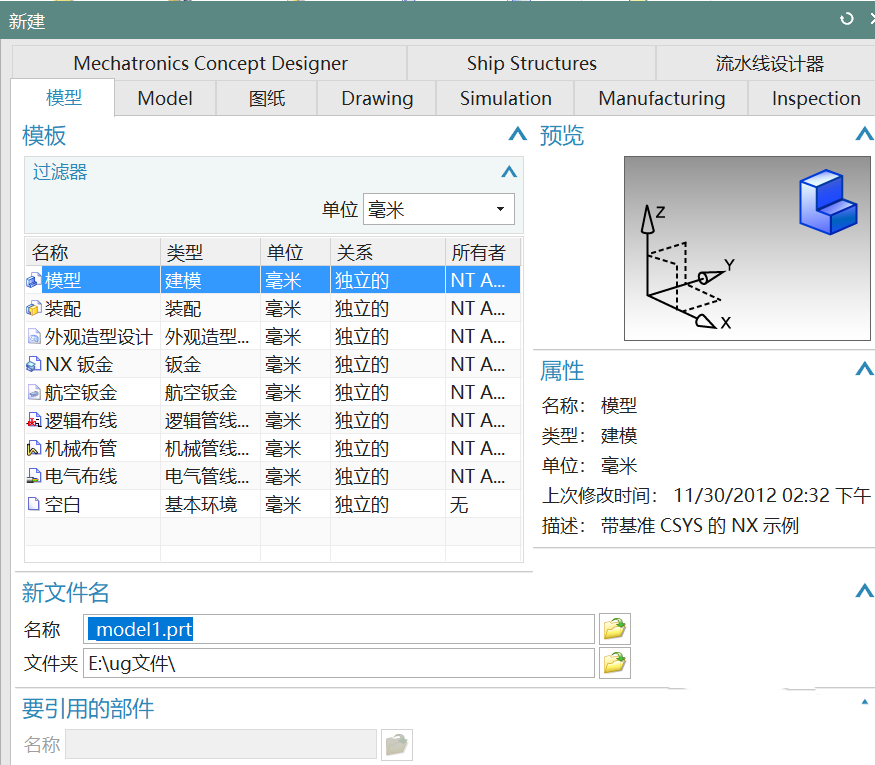This screenshot has width=875, height=765.
Task: Collapse the 过滤器 filter section
Action: [509, 171]
